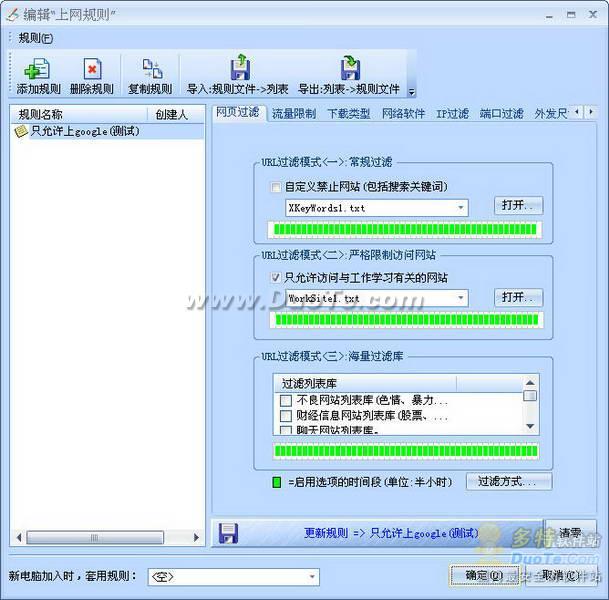Click the green time-segment bar under XKeyWords1.txt
The width and height of the screenshot is (609, 600).
[405, 230]
